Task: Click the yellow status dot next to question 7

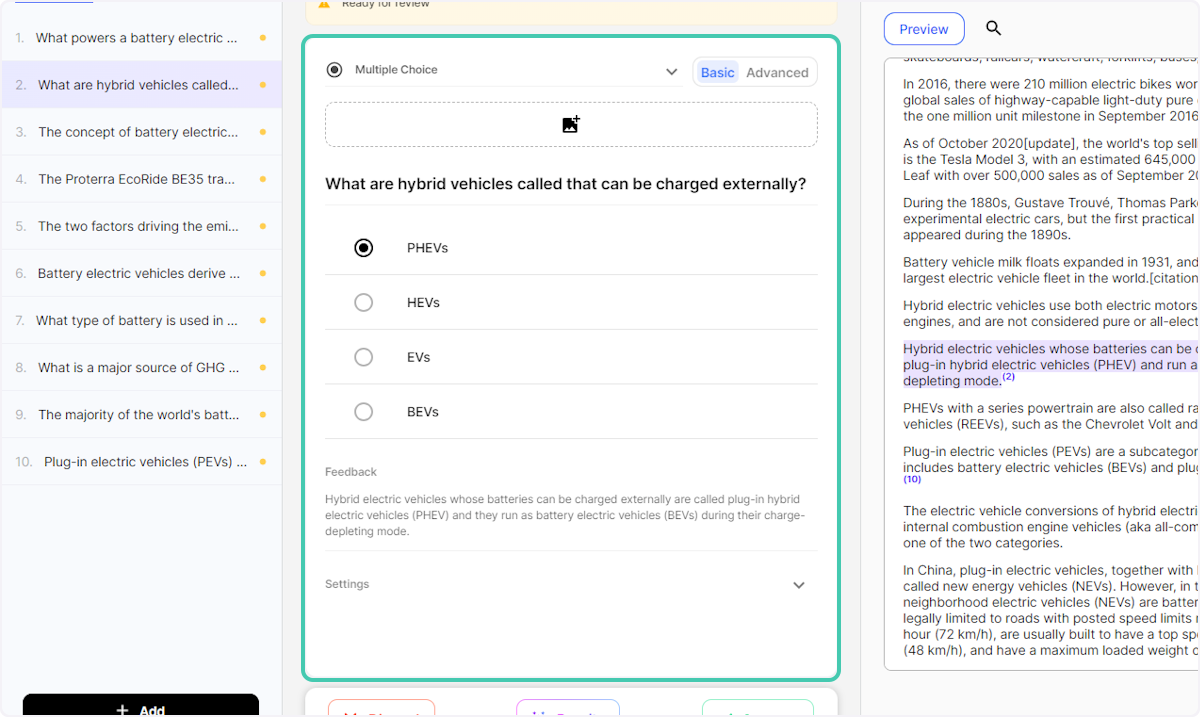Action: pyautogui.click(x=263, y=320)
